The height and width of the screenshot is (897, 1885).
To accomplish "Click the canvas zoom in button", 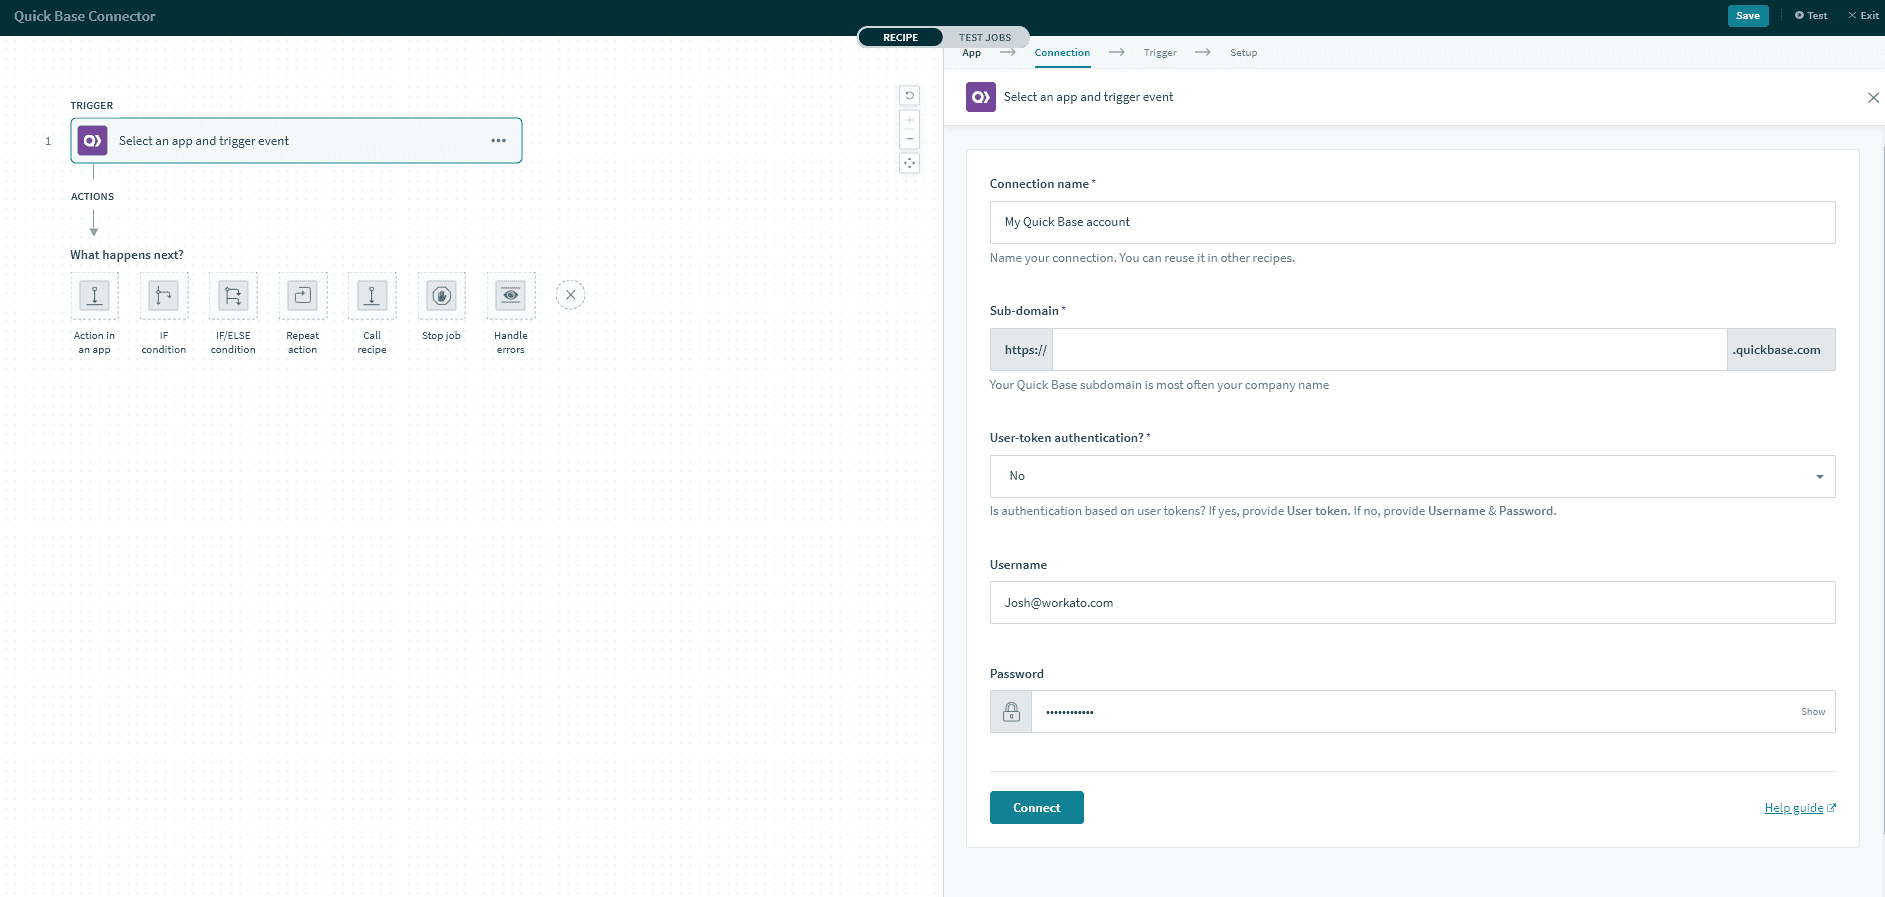I will 909,120.
